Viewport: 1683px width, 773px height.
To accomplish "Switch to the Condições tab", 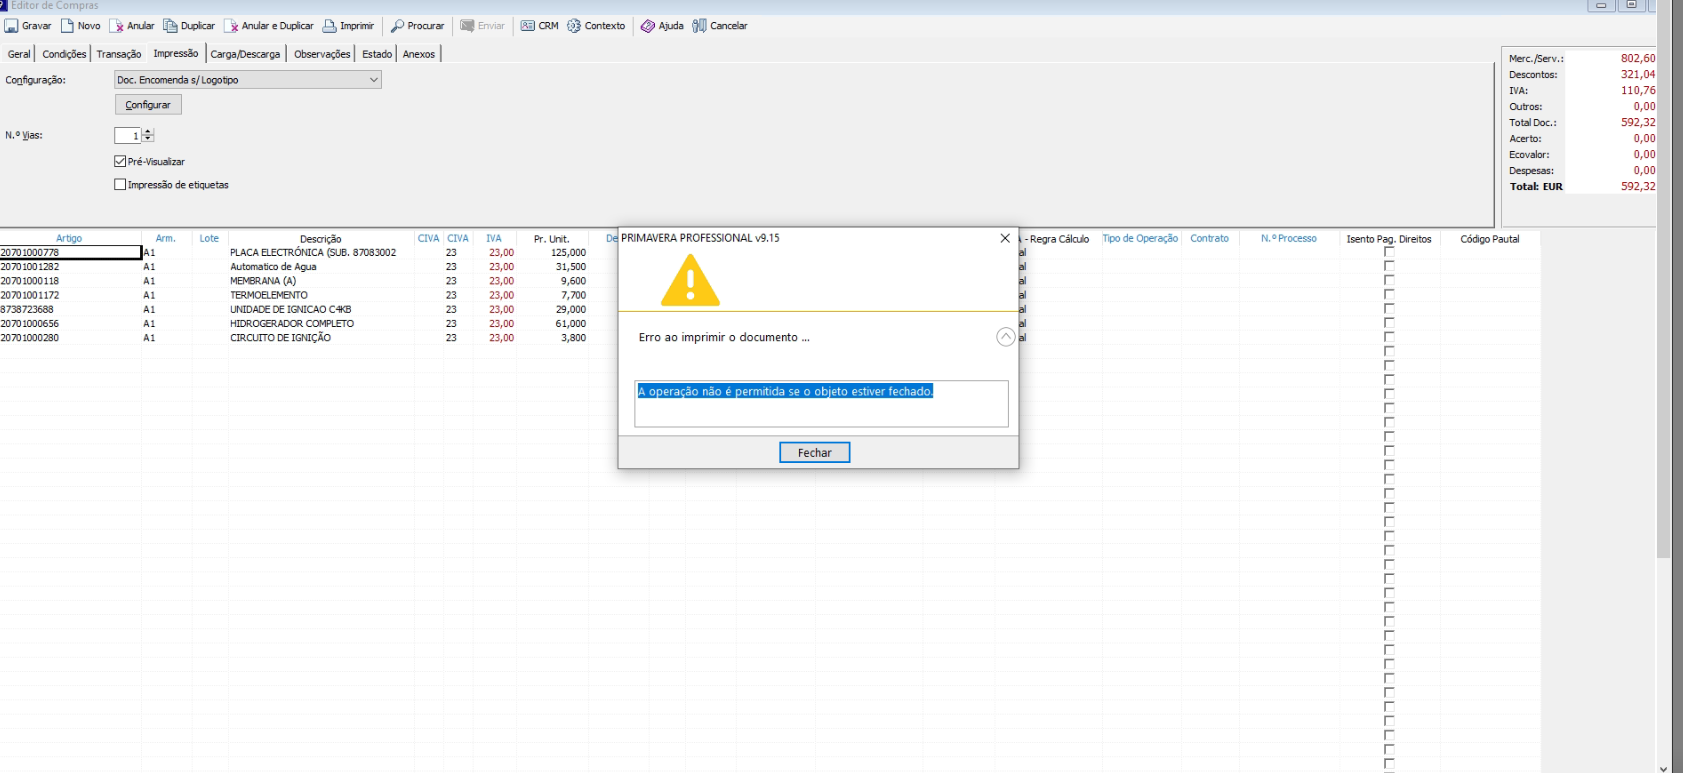I will pos(64,54).
